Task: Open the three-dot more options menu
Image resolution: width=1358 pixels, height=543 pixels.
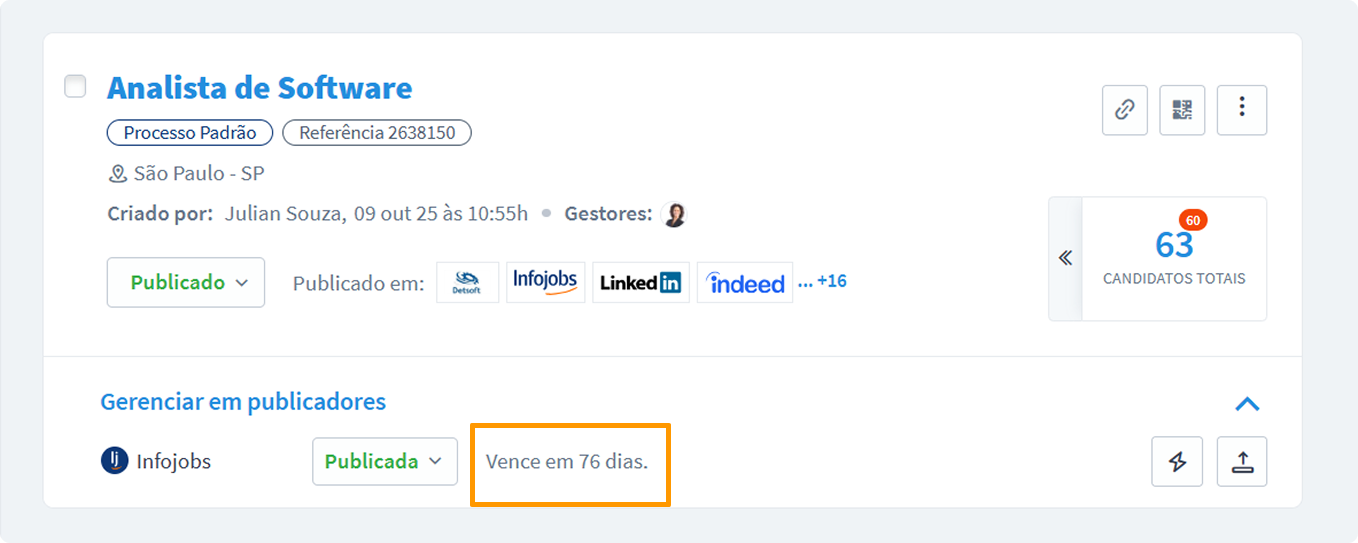Action: point(1242,110)
